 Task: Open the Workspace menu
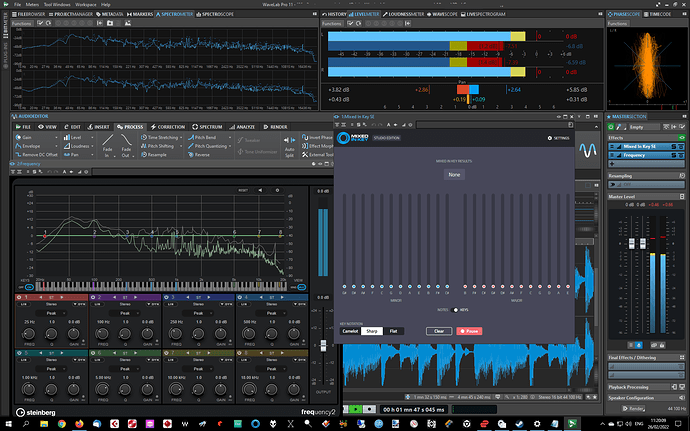[84, 4]
